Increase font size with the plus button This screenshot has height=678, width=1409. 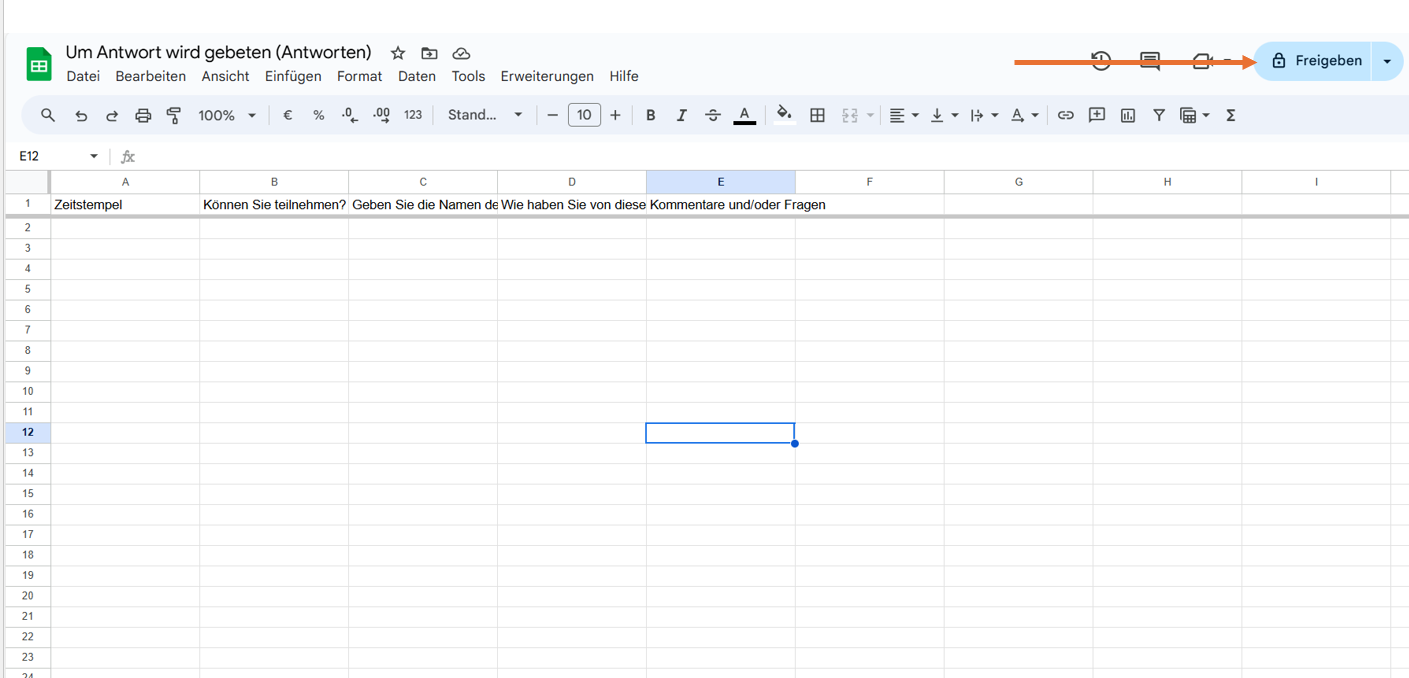[615, 115]
